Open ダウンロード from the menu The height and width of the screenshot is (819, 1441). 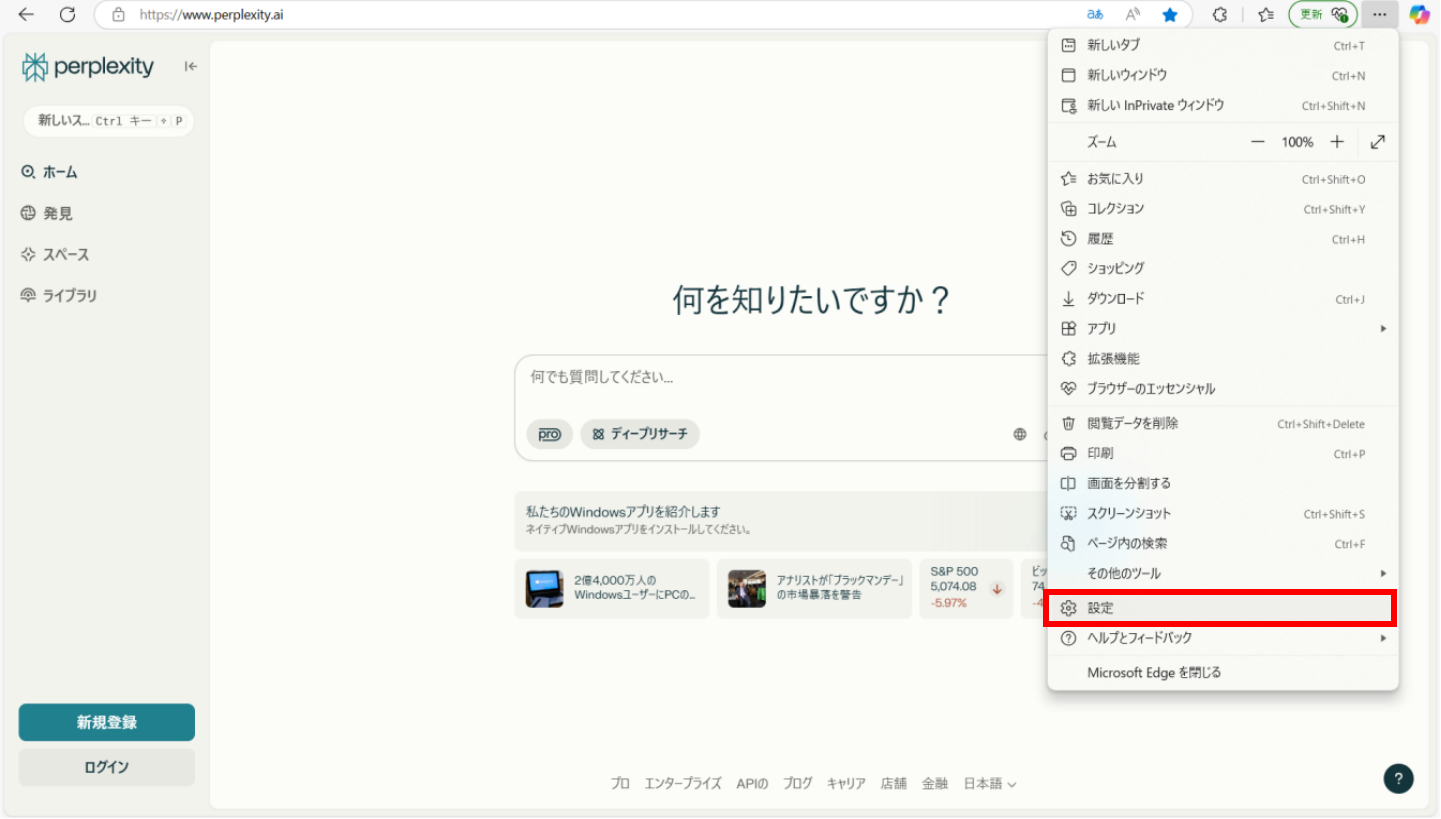pos(1222,298)
